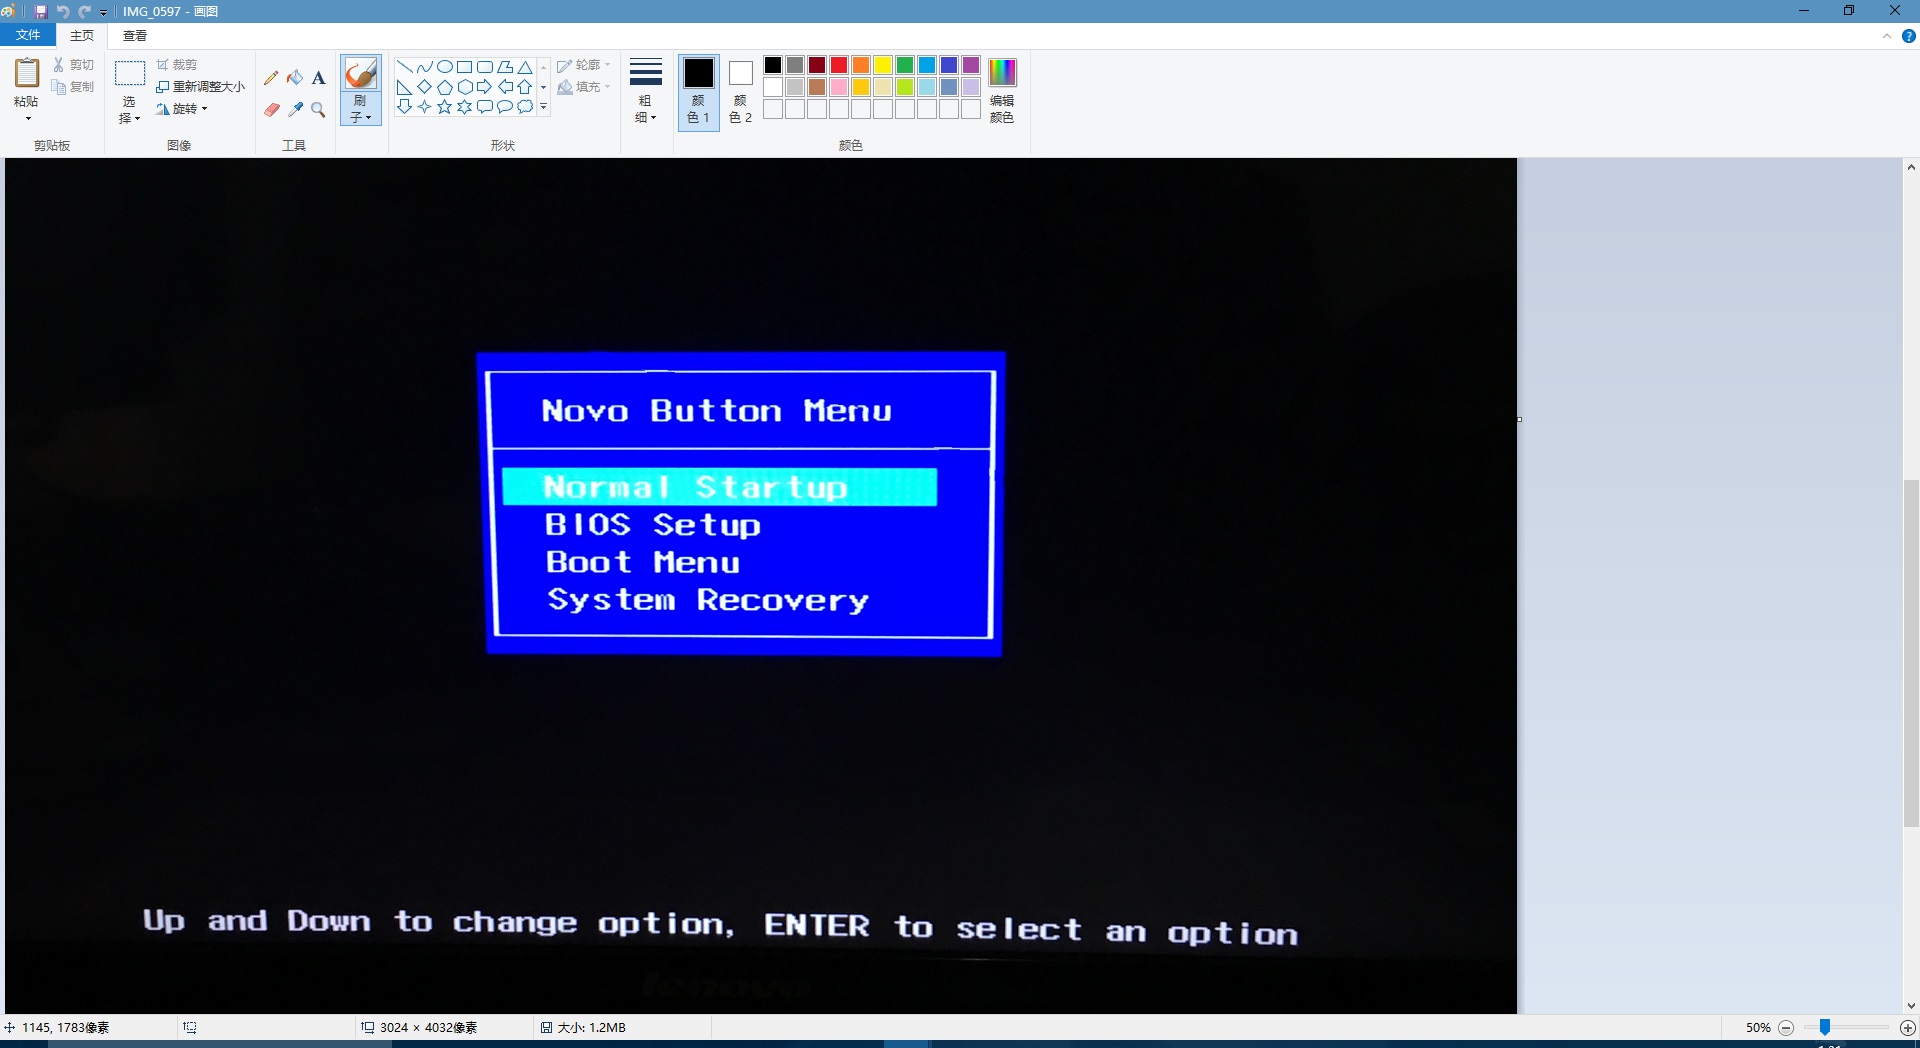Choose the yellow palette color
This screenshot has height=1048, width=1920.
[883, 65]
